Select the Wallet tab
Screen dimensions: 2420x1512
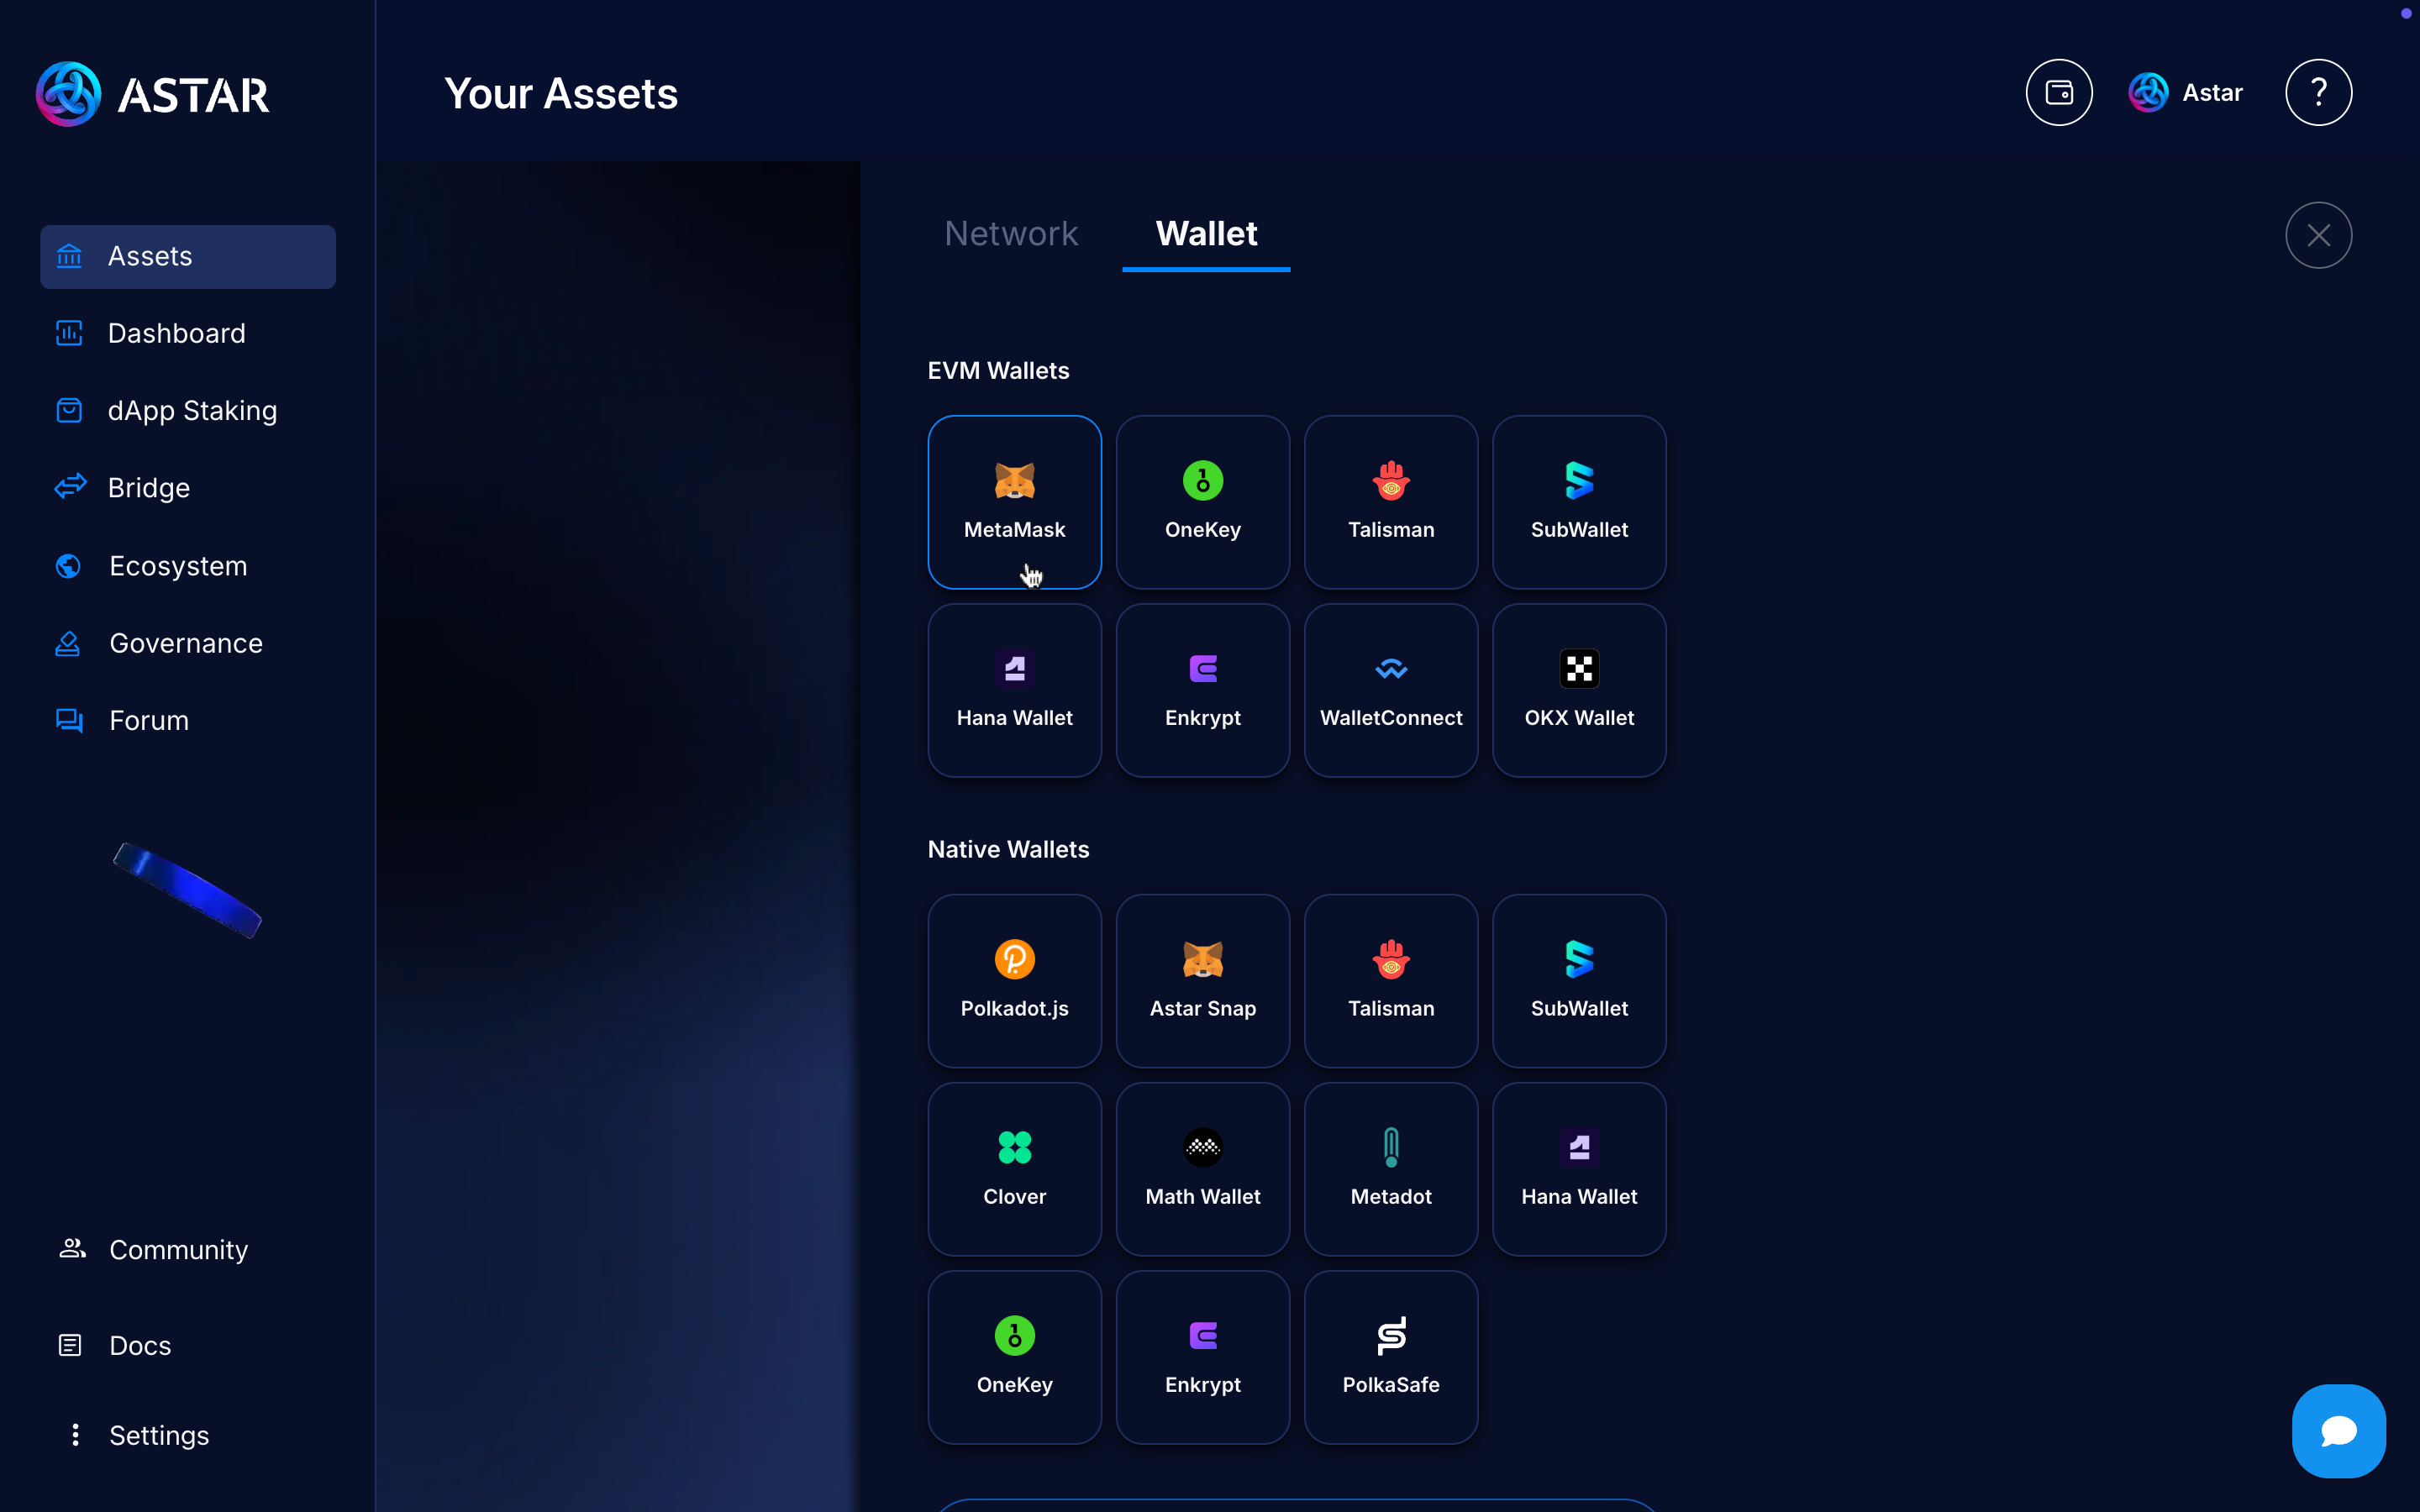[x=1206, y=234]
